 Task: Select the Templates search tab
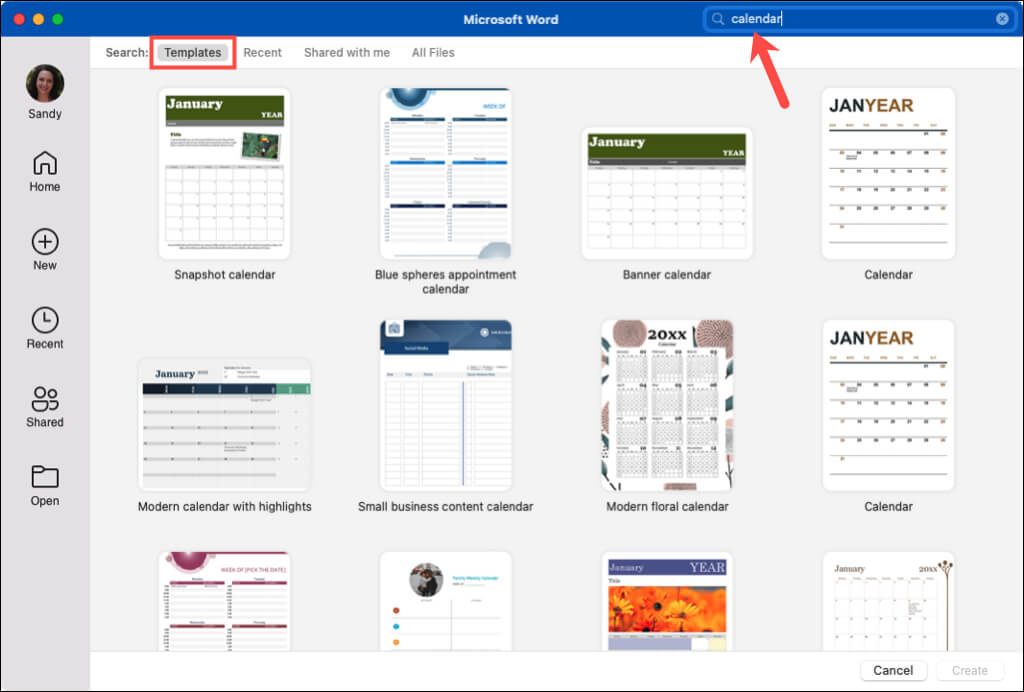pos(193,52)
